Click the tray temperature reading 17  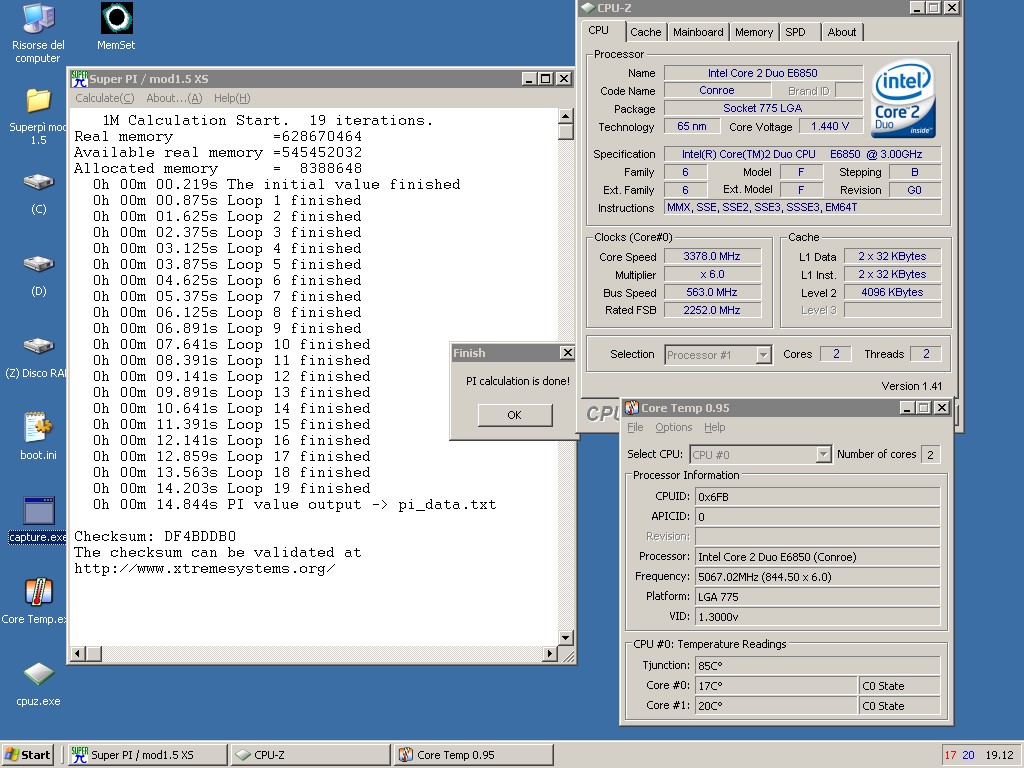click(950, 755)
